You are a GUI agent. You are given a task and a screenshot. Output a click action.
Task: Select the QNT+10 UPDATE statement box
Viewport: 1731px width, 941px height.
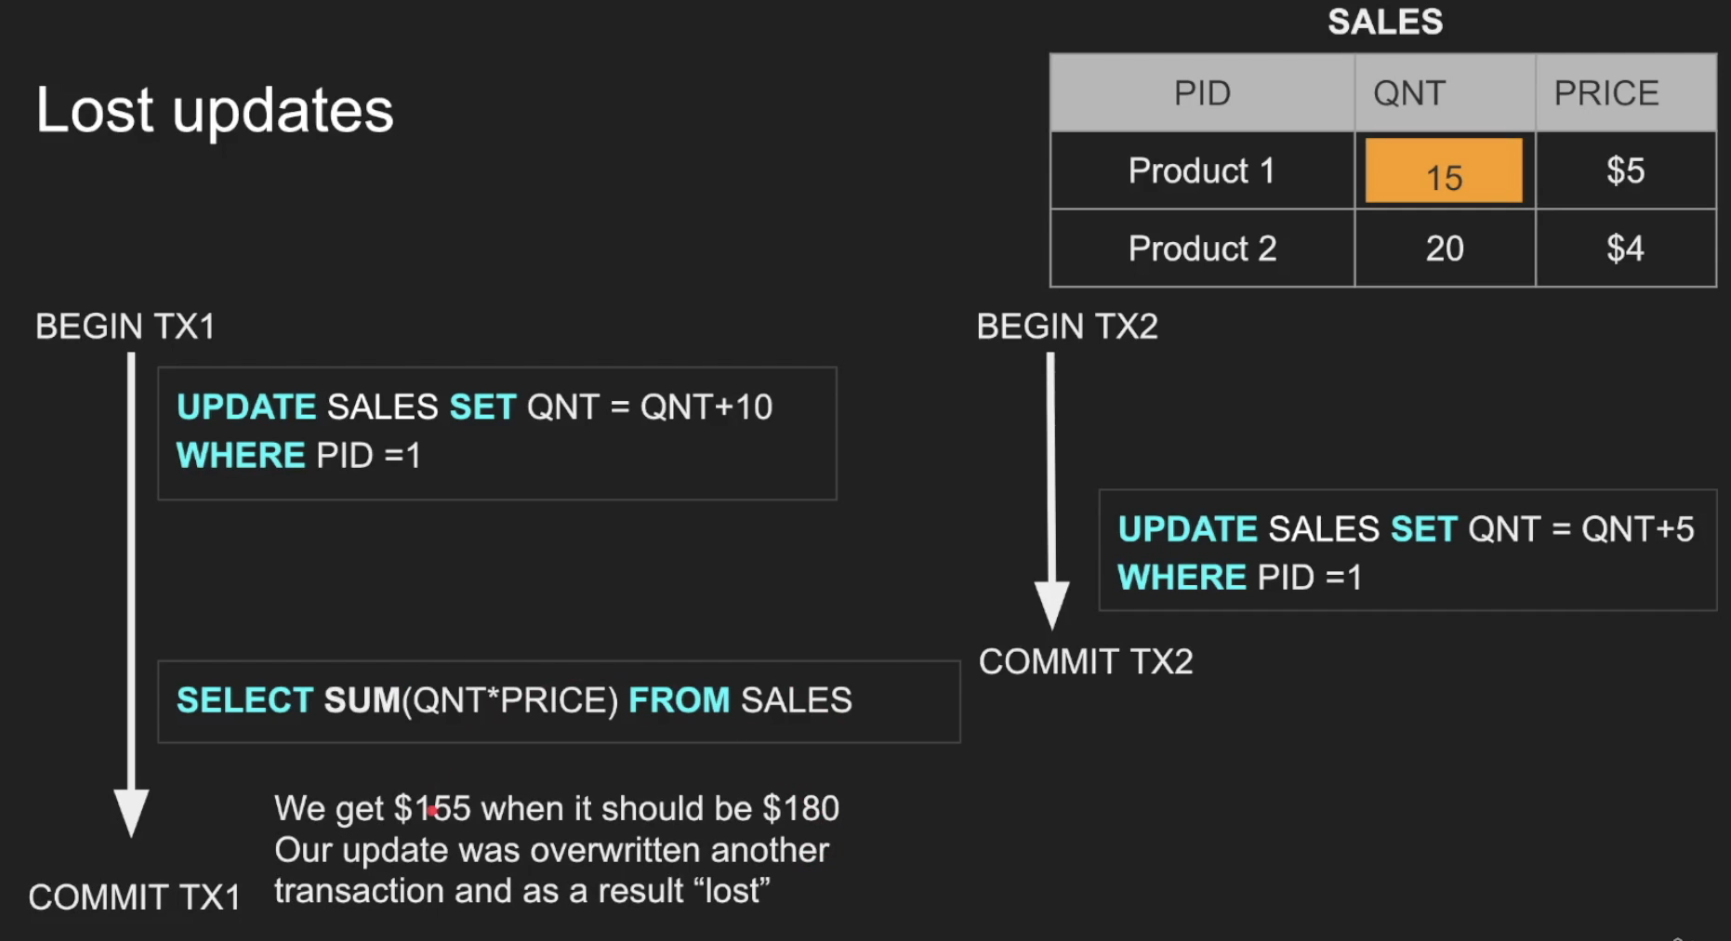click(497, 433)
